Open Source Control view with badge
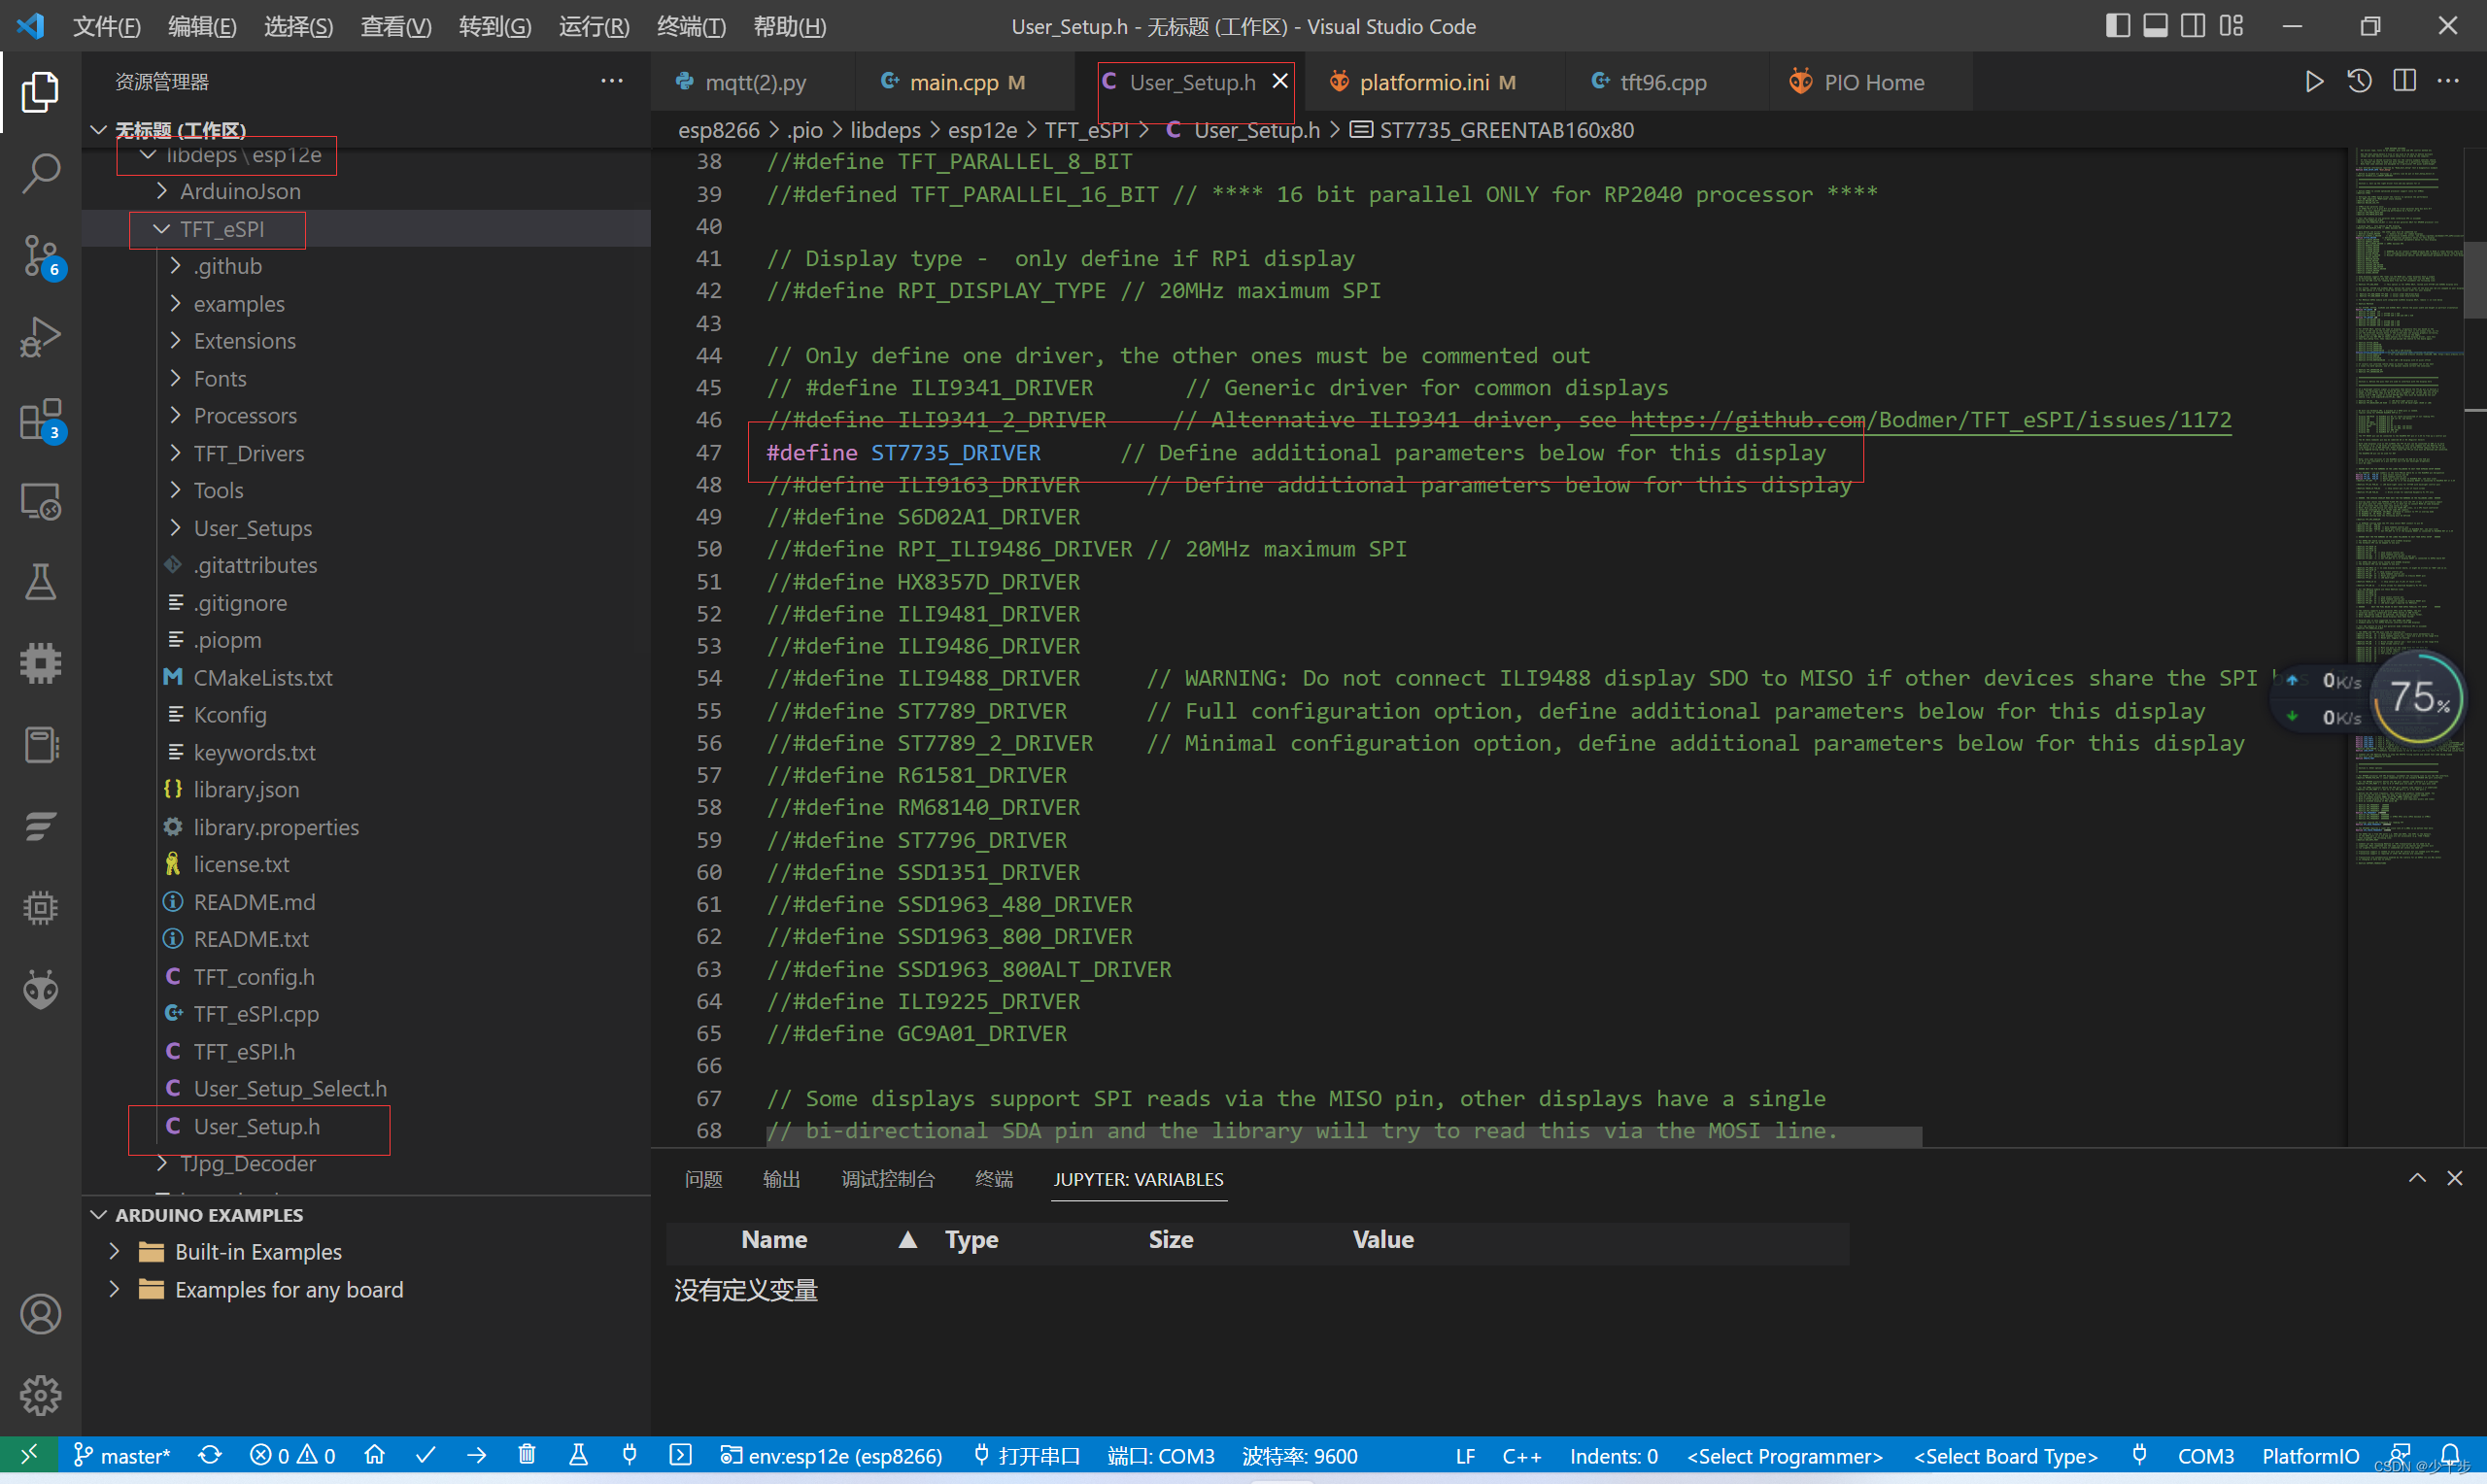The height and width of the screenshot is (1484, 2487). tap(40, 256)
